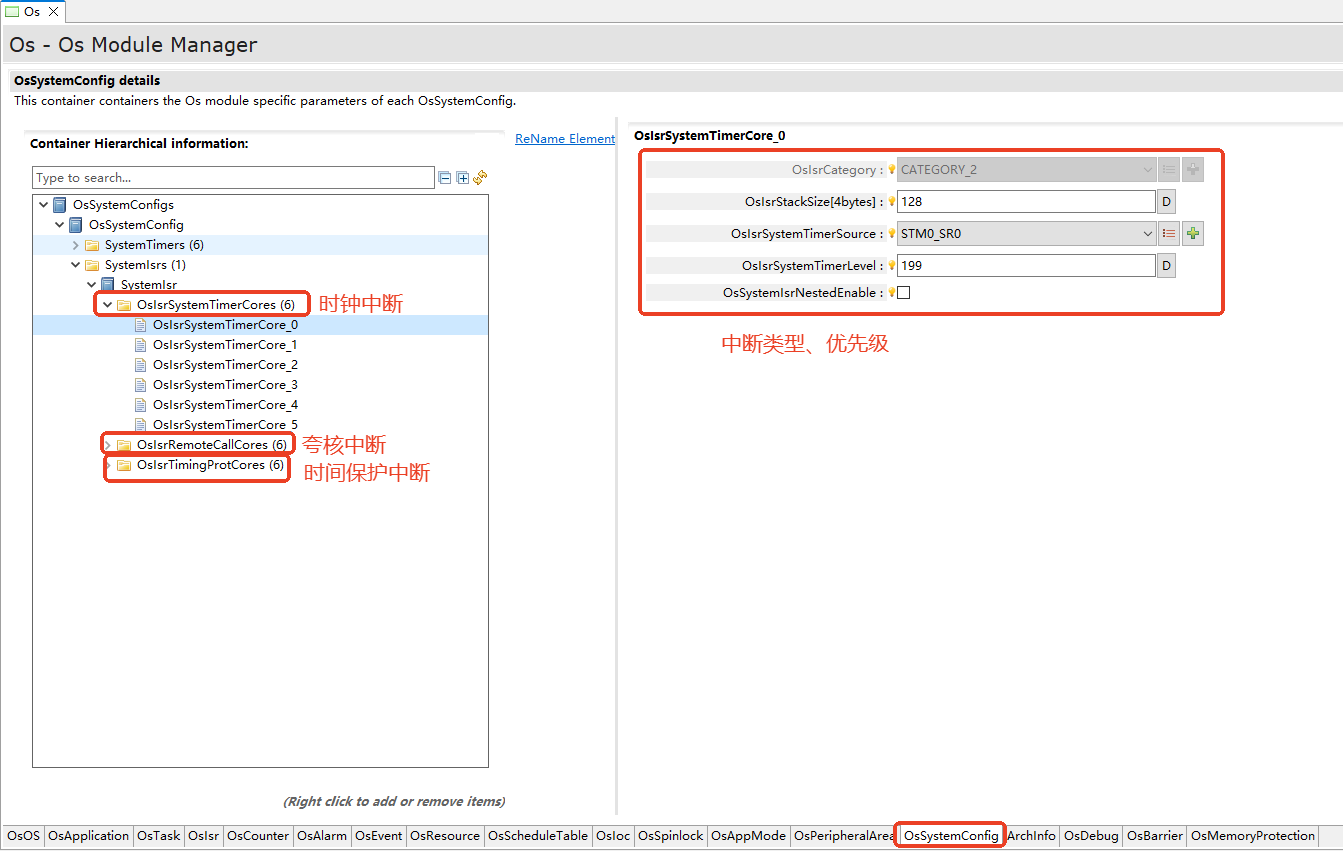Select the OsPeripheralArea tab

pyautogui.click(x=843, y=836)
